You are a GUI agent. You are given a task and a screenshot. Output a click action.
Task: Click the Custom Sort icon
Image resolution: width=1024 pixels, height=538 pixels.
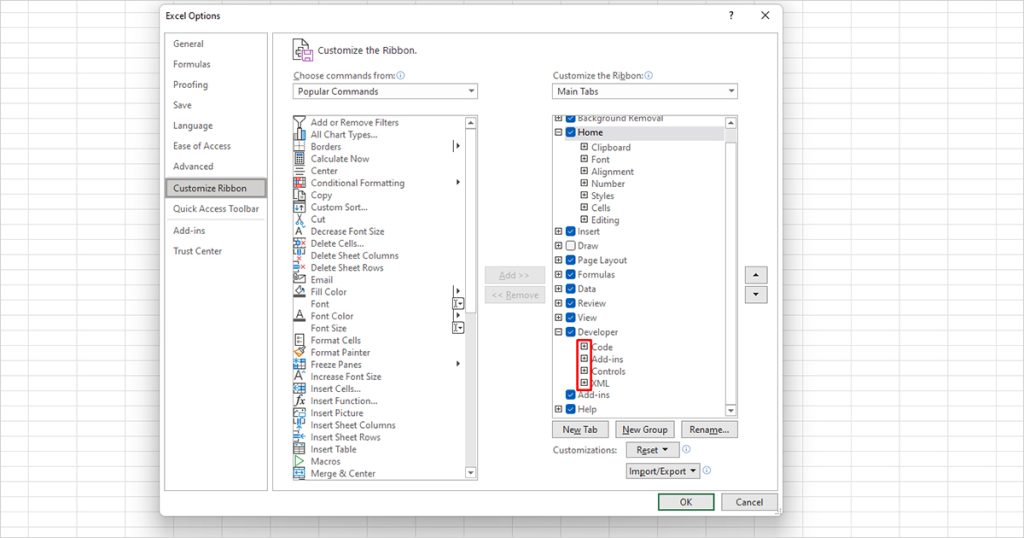pyautogui.click(x=299, y=207)
